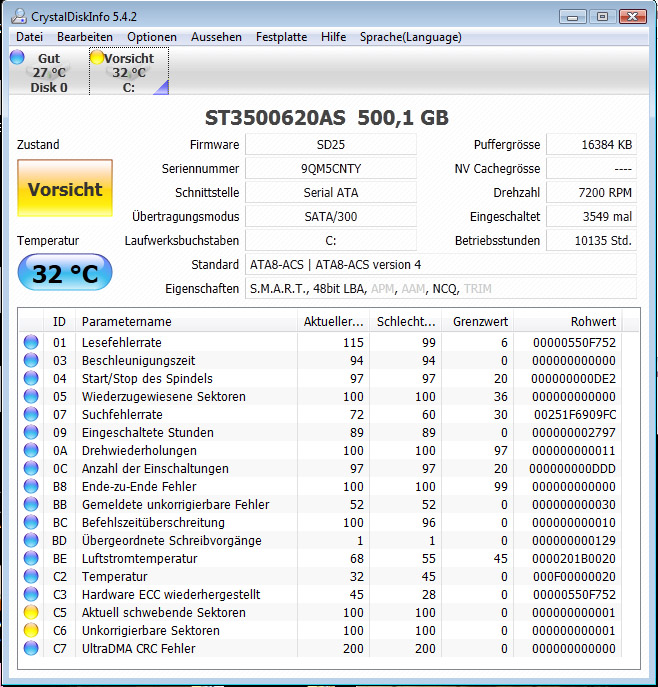Open the Festplatte menu
658x687 pixels.
click(282, 37)
